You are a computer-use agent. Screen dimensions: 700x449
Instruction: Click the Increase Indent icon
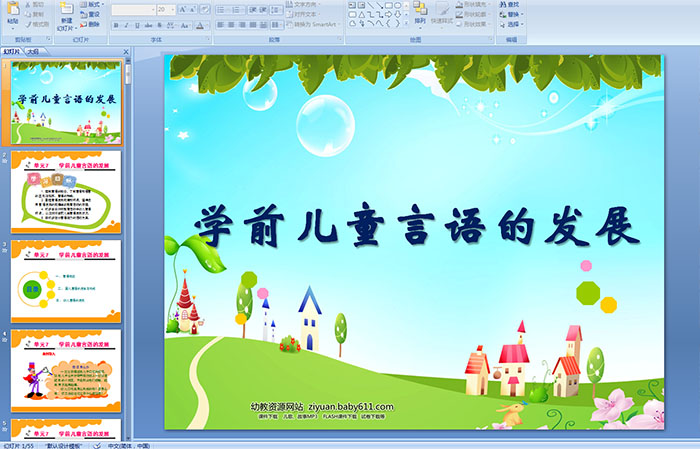coord(263,10)
